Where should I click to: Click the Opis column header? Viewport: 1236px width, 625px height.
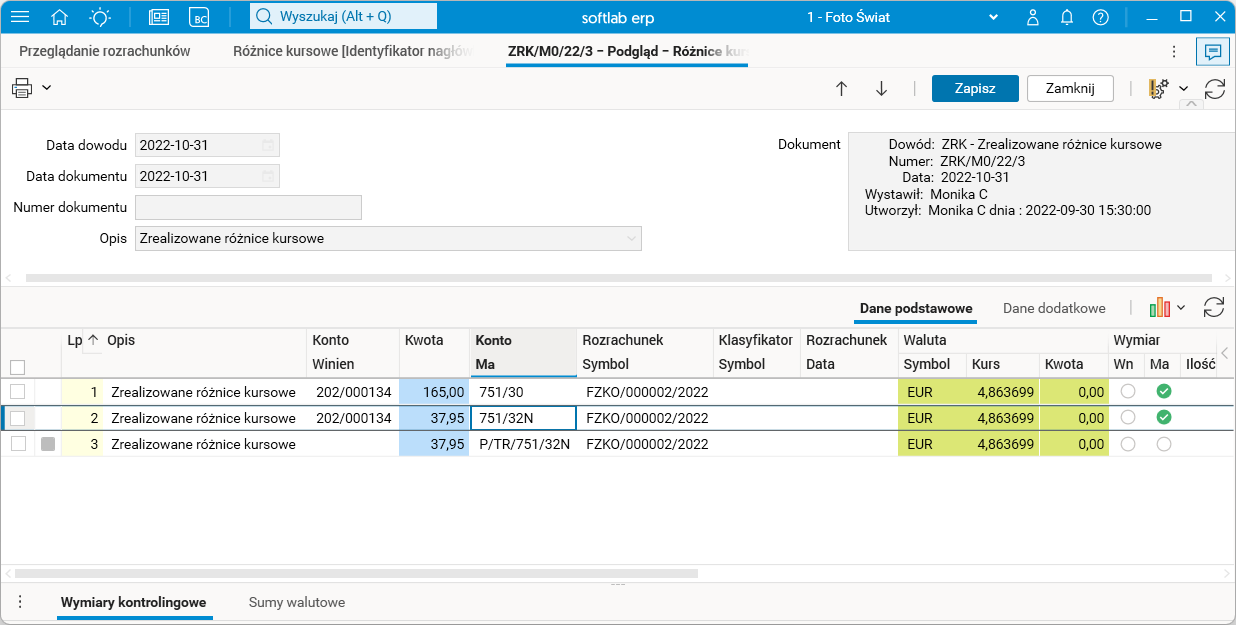click(x=205, y=352)
